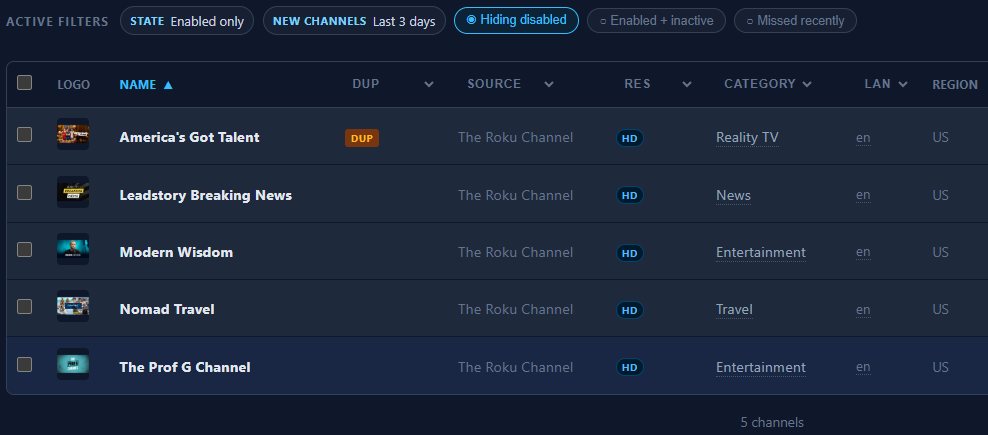The width and height of the screenshot is (988, 435).
Task: Open the DUP column filter dropdown
Action: click(x=429, y=84)
